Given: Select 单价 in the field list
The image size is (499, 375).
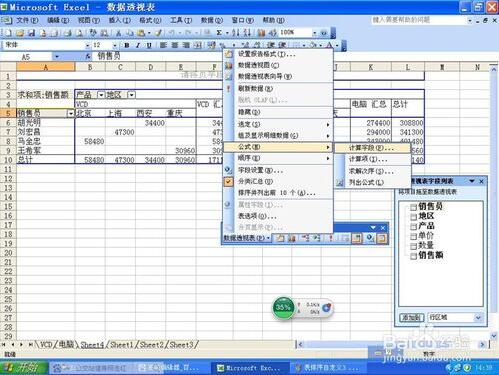Looking at the screenshot, I should tap(426, 236).
